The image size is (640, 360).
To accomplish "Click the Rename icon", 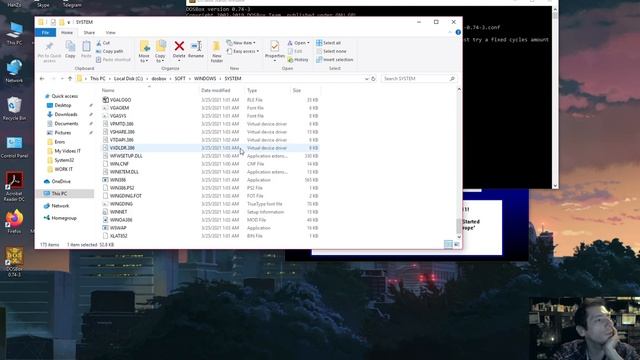I will [x=196, y=46].
